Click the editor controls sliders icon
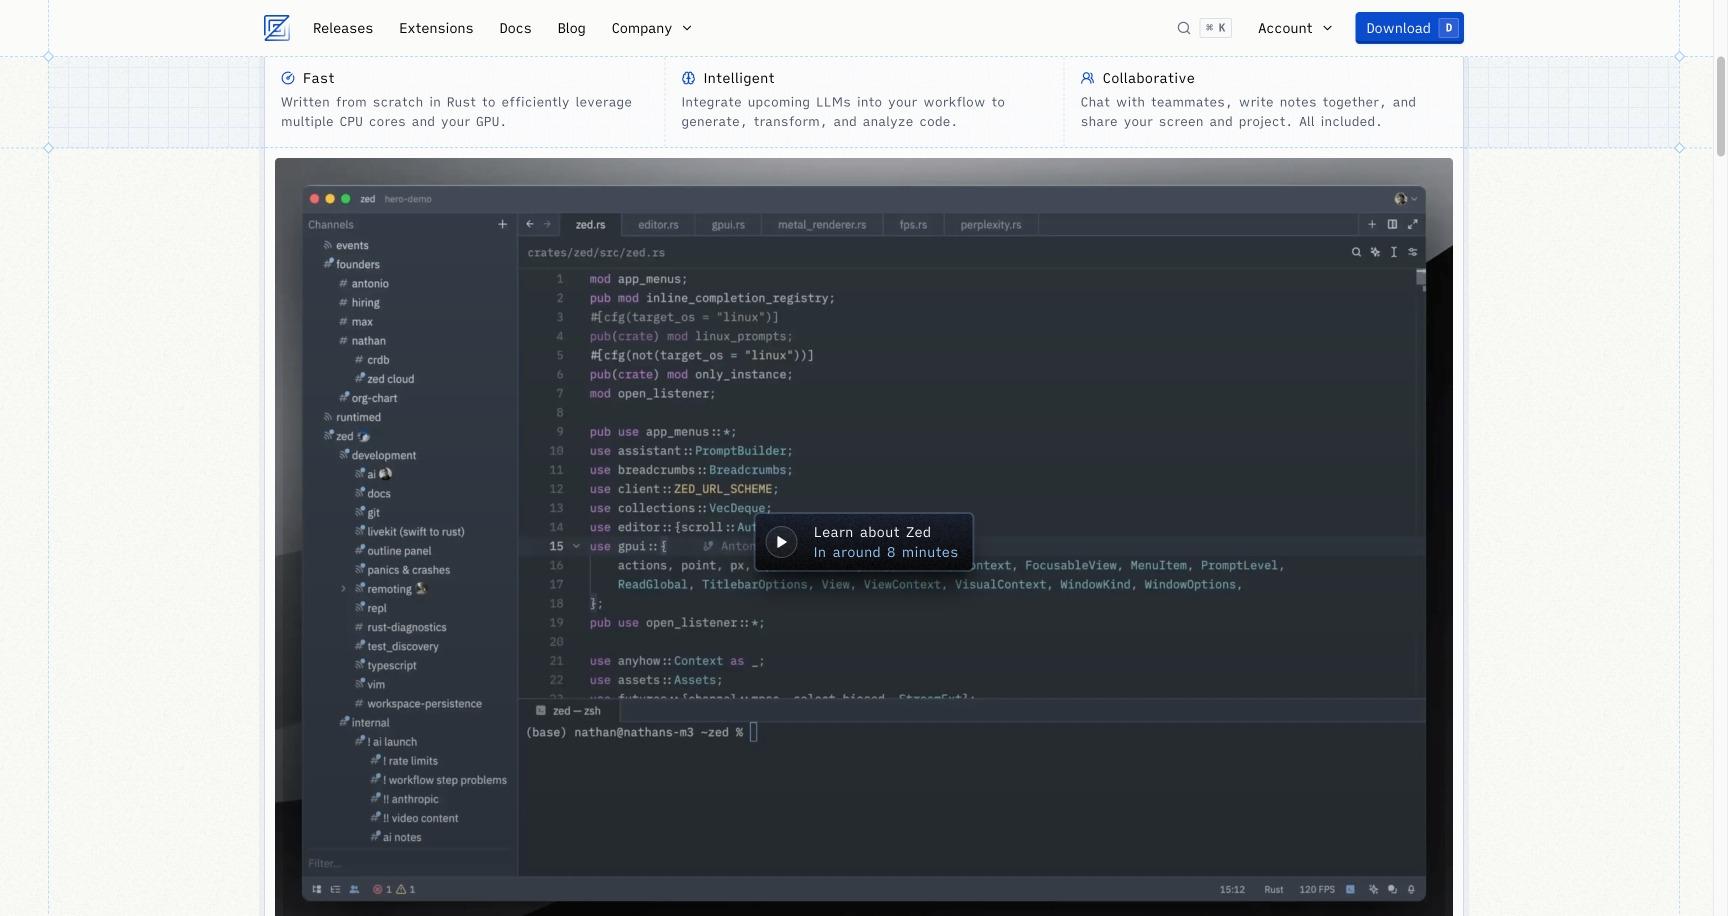The height and width of the screenshot is (916, 1728). click(1412, 253)
